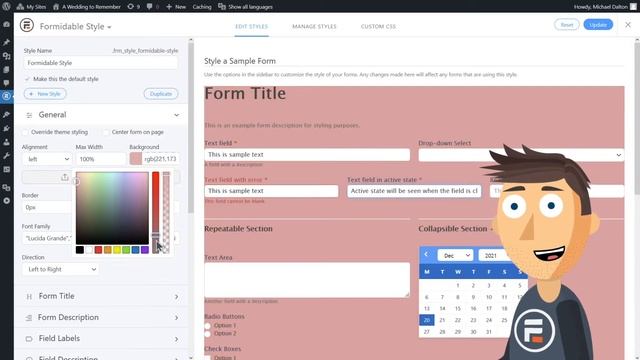Open the Appearance sidebar icon
The width and height of the screenshot is (640, 360).
coord(7,115)
